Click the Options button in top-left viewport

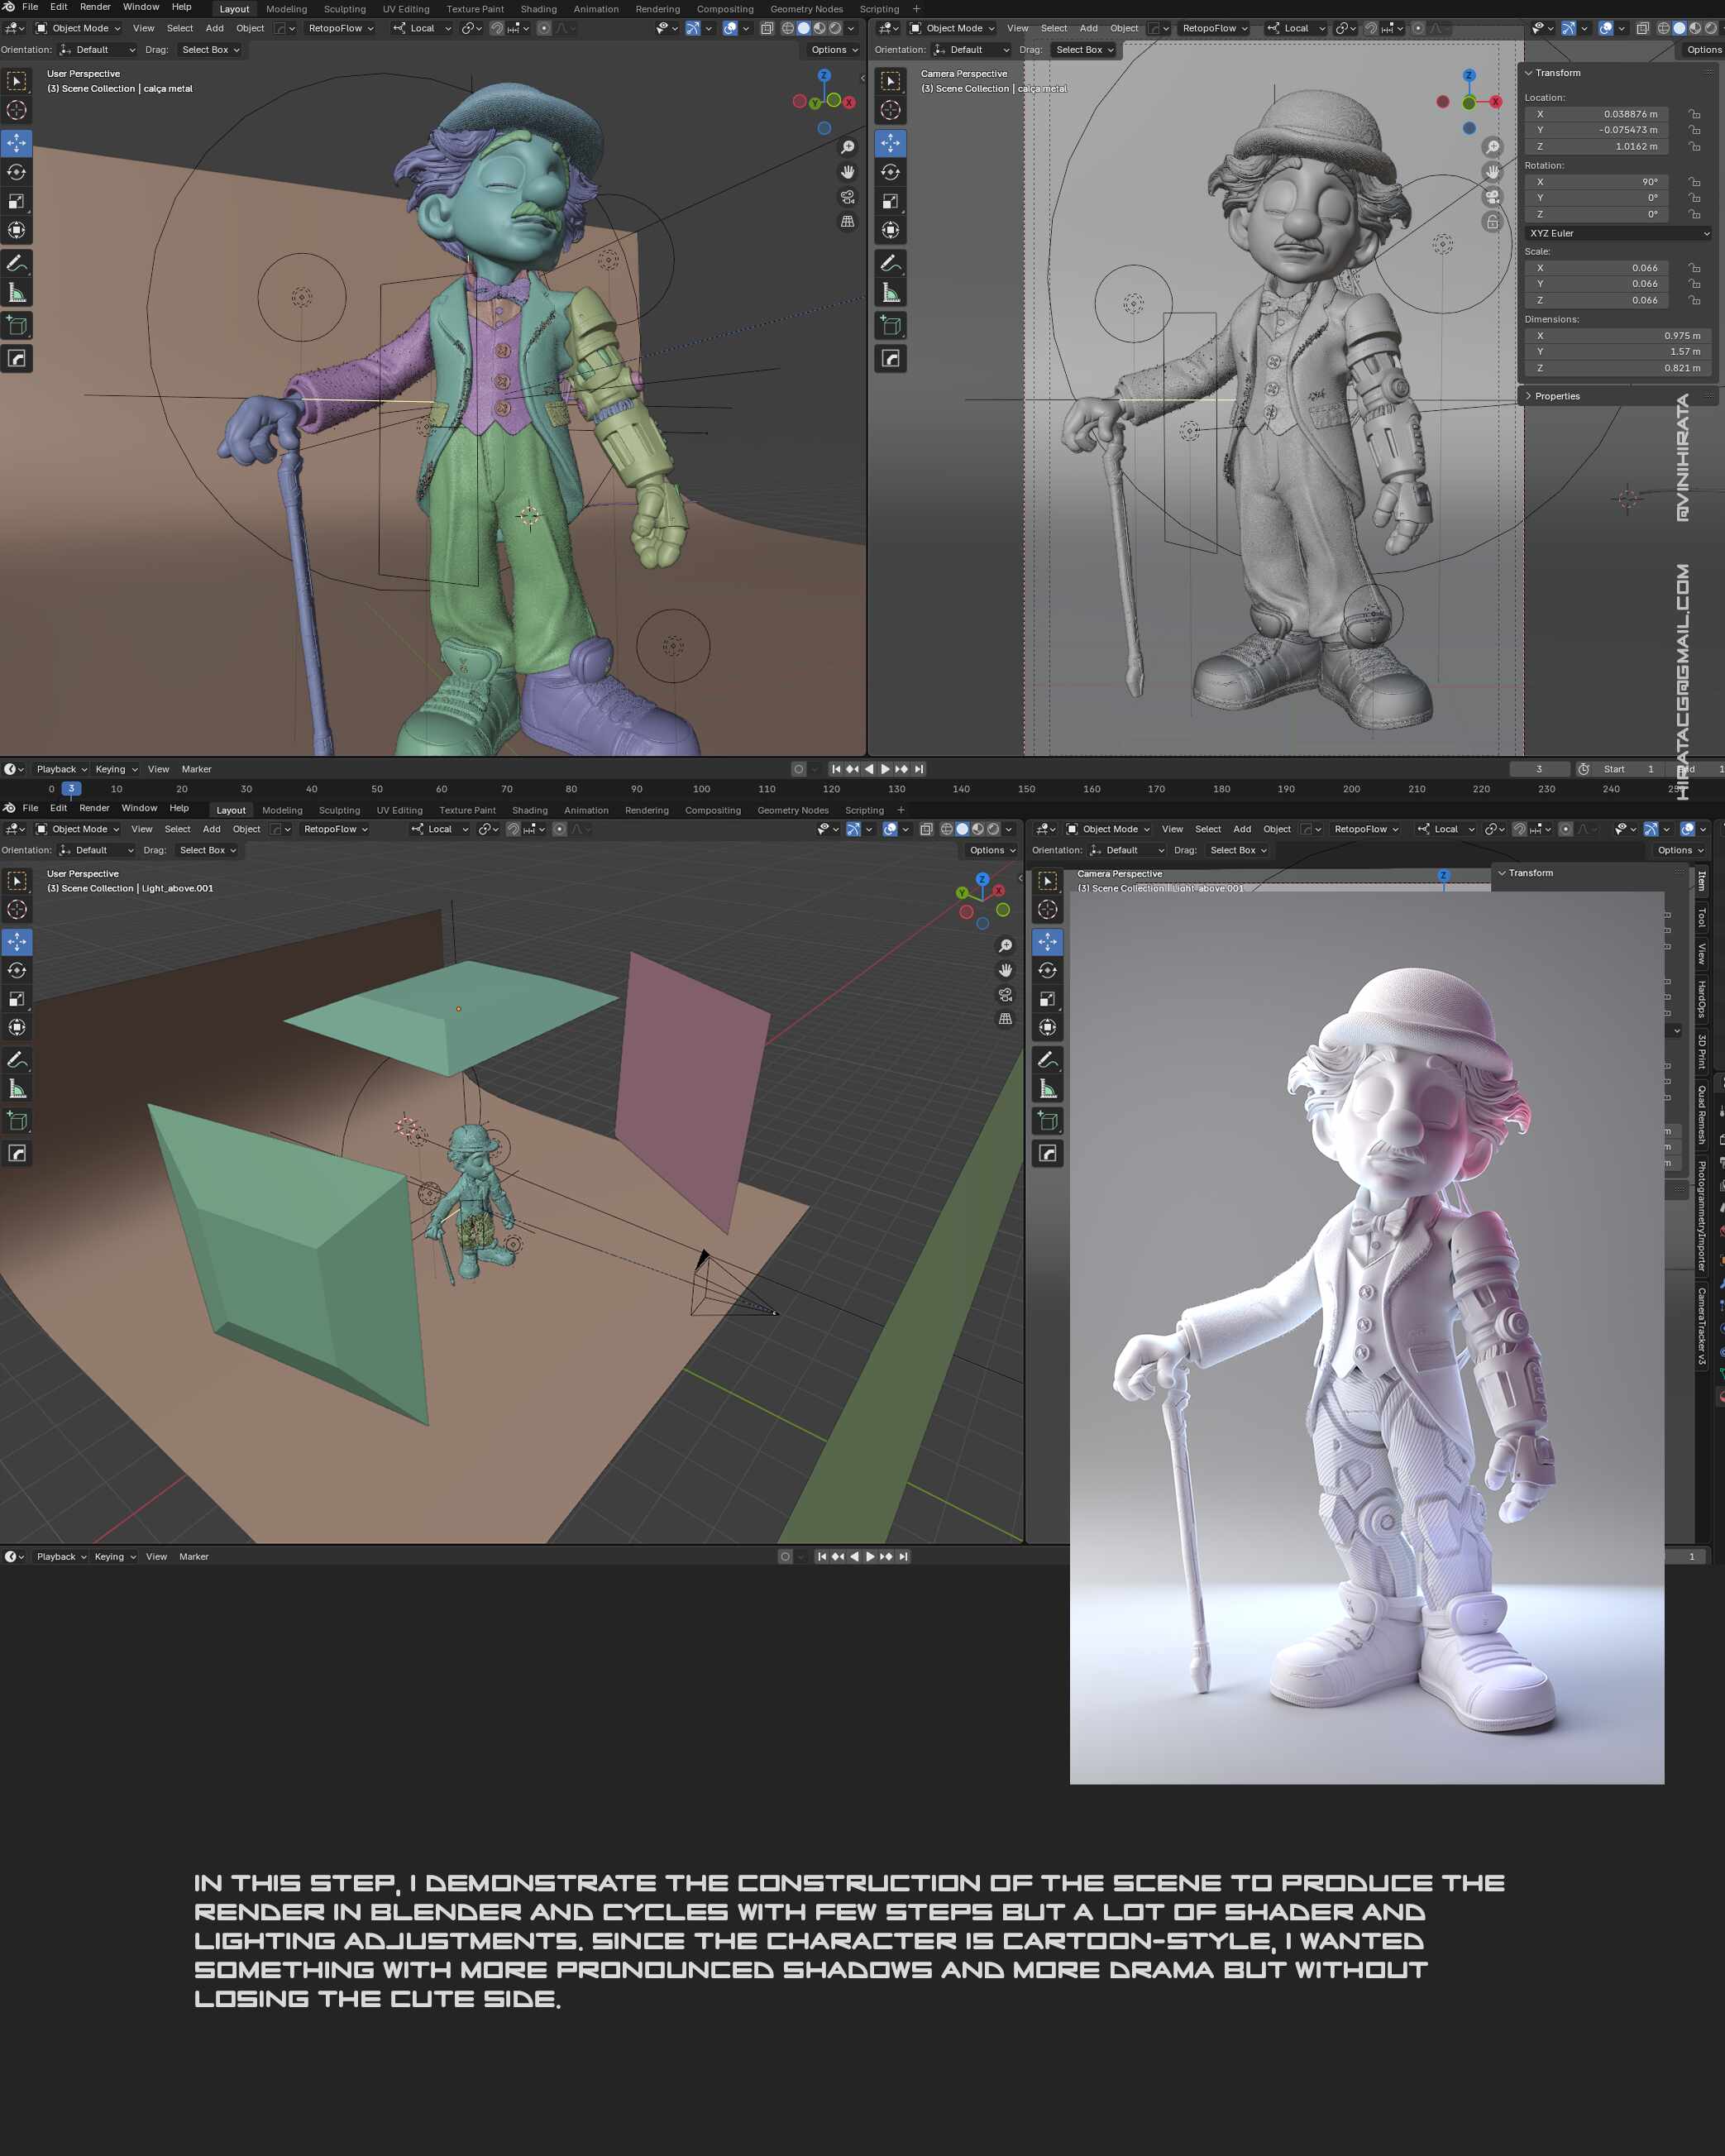(x=833, y=50)
